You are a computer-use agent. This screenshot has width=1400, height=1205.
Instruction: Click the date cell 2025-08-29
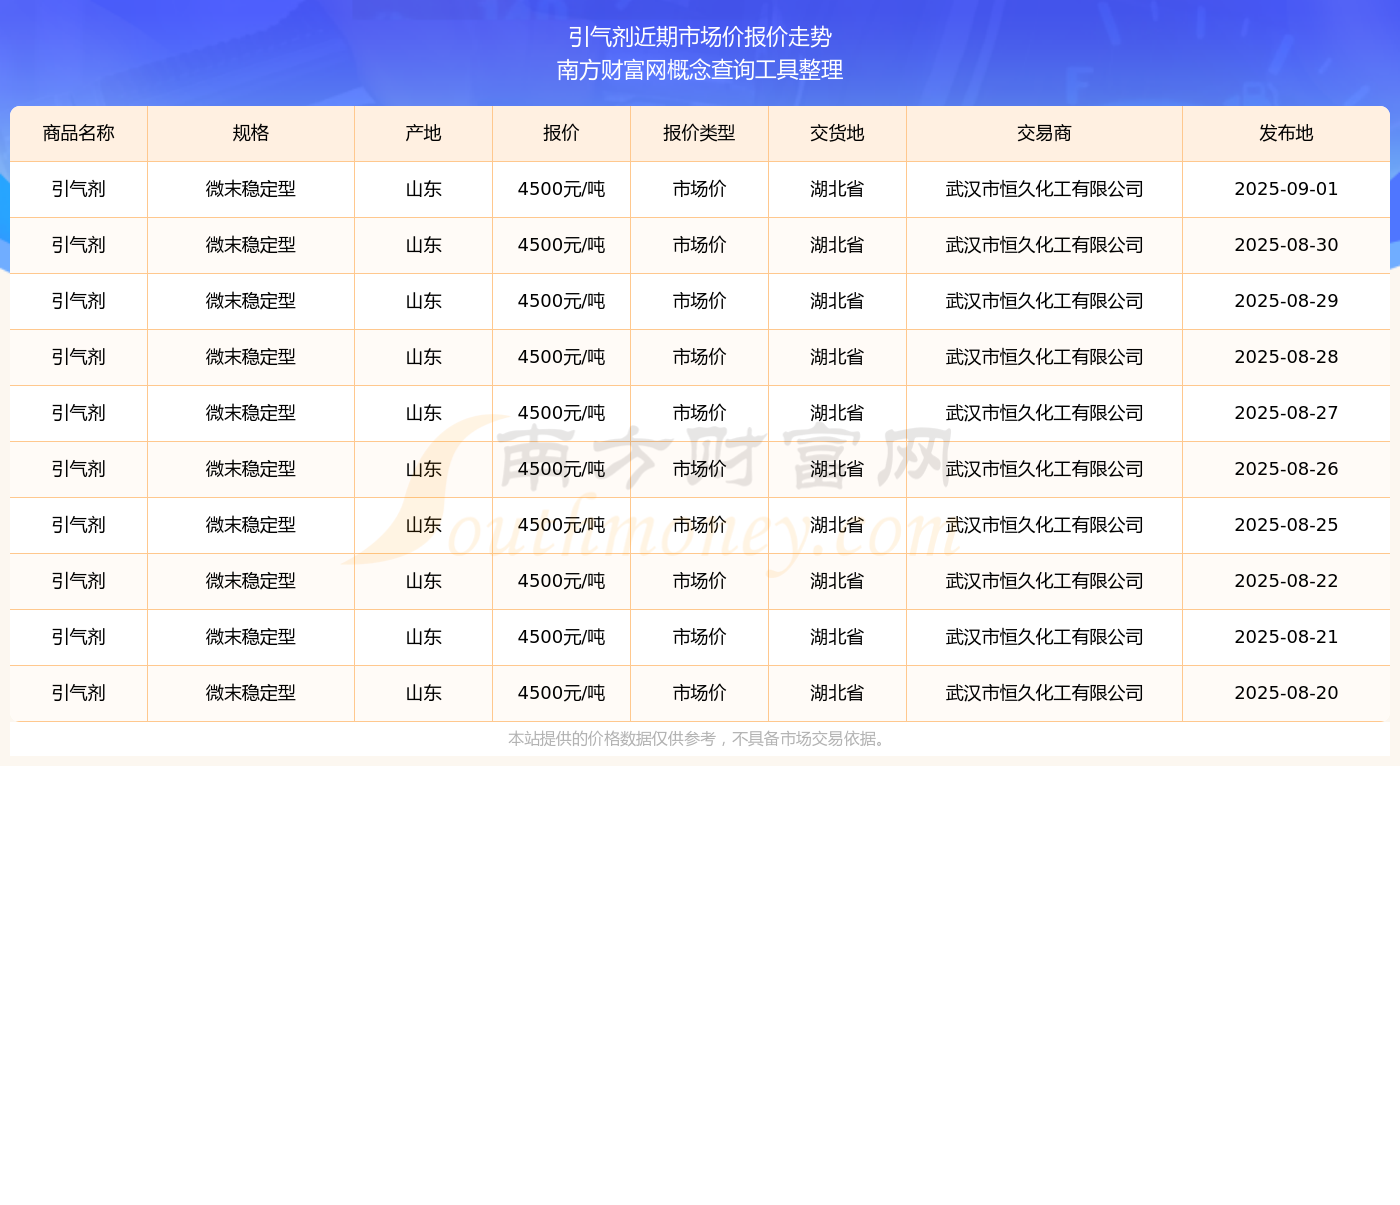click(1287, 301)
